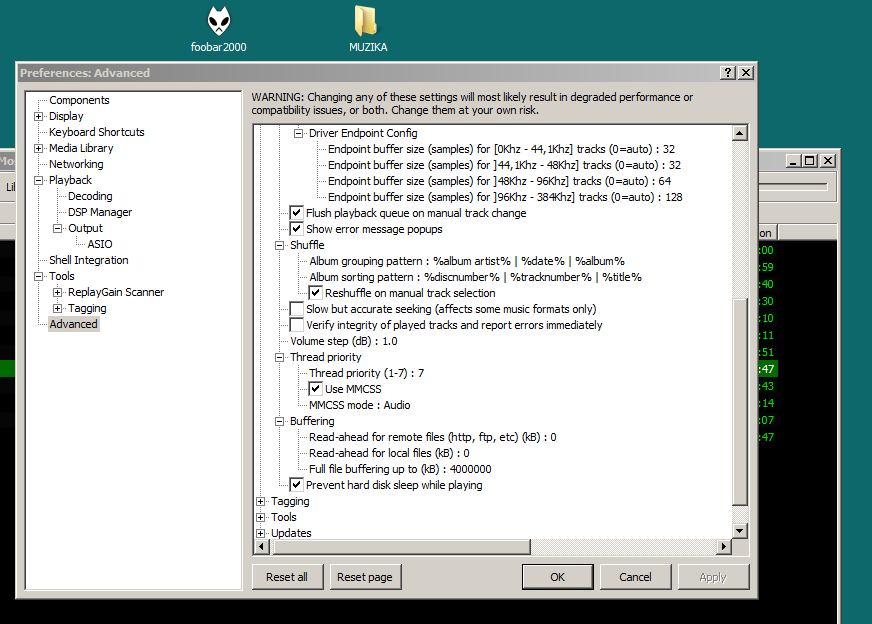Select the Album sorting pattern setting
Viewport: 872px width, 624px height.
pyautogui.click(x=475, y=278)
